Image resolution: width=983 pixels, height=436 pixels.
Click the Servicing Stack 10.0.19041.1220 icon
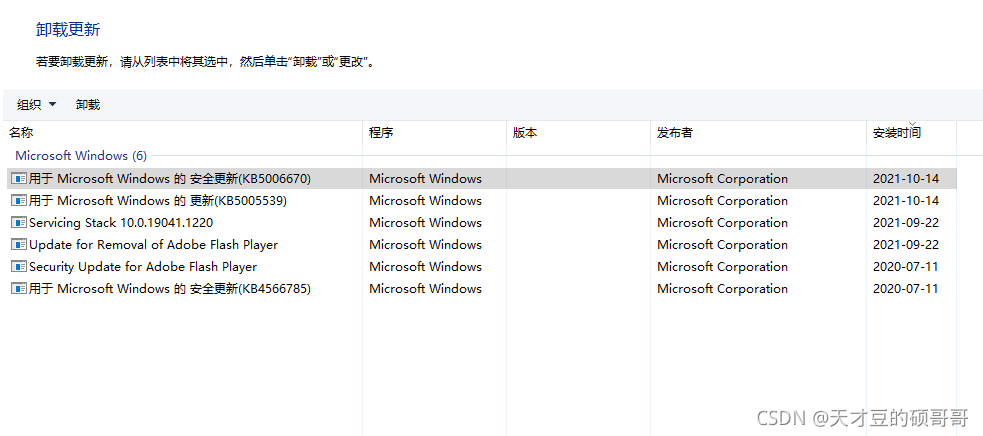tap(19, 223)
